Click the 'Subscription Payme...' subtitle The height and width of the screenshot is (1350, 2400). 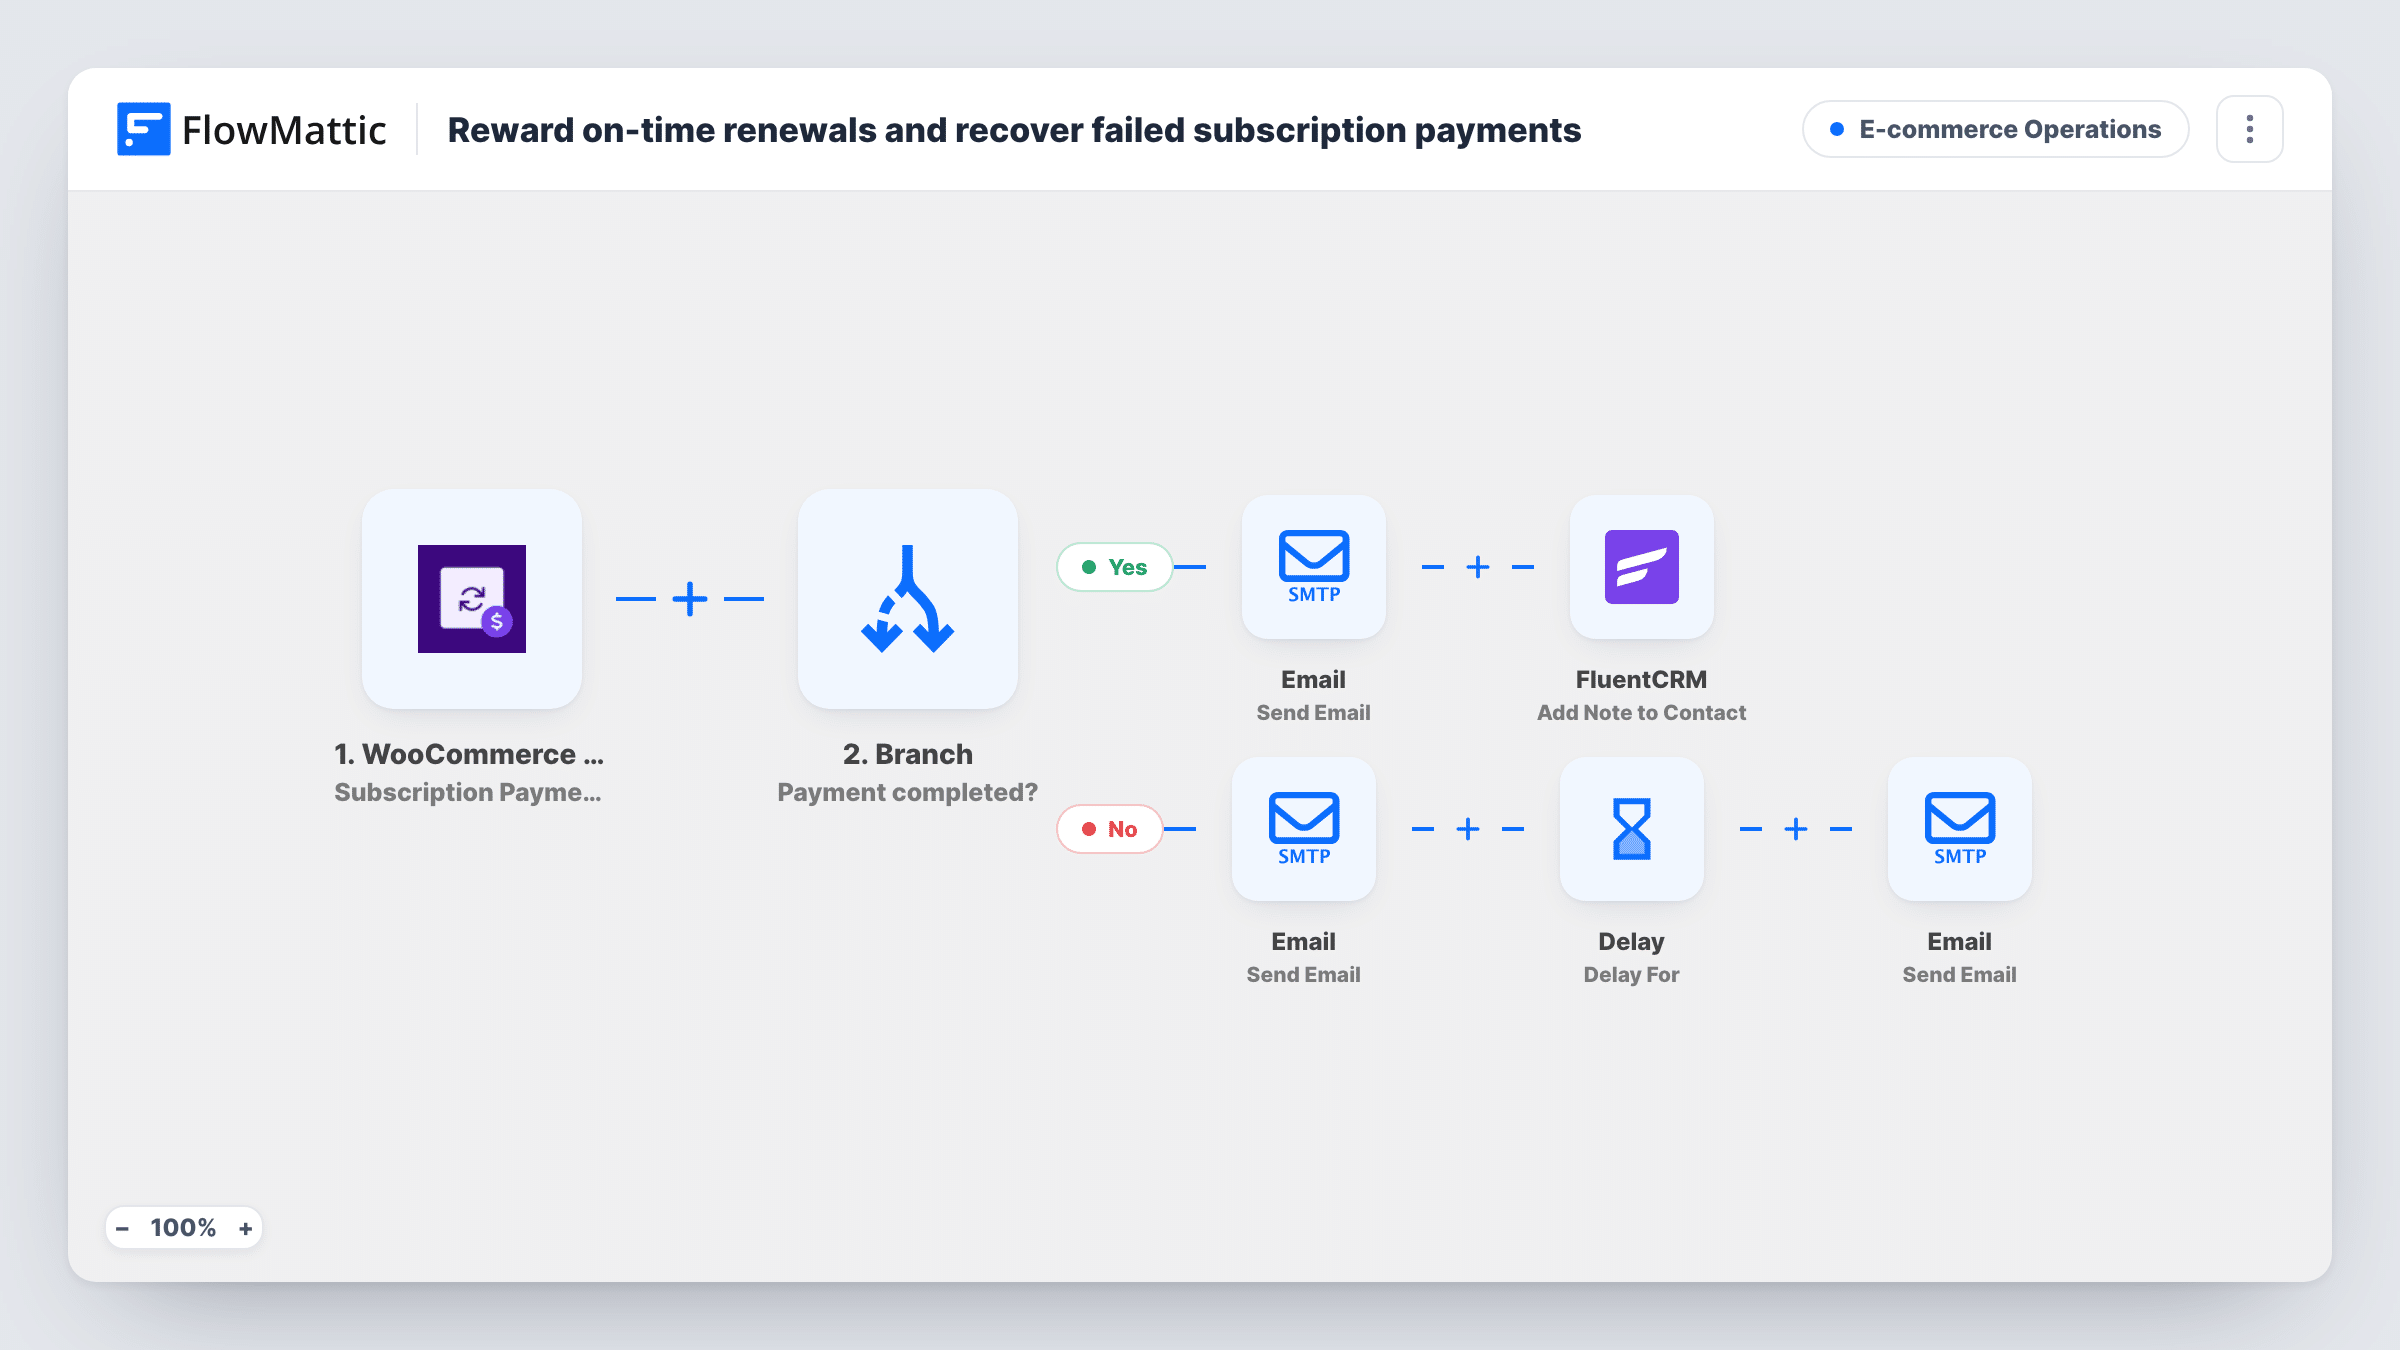coord(468,792)
